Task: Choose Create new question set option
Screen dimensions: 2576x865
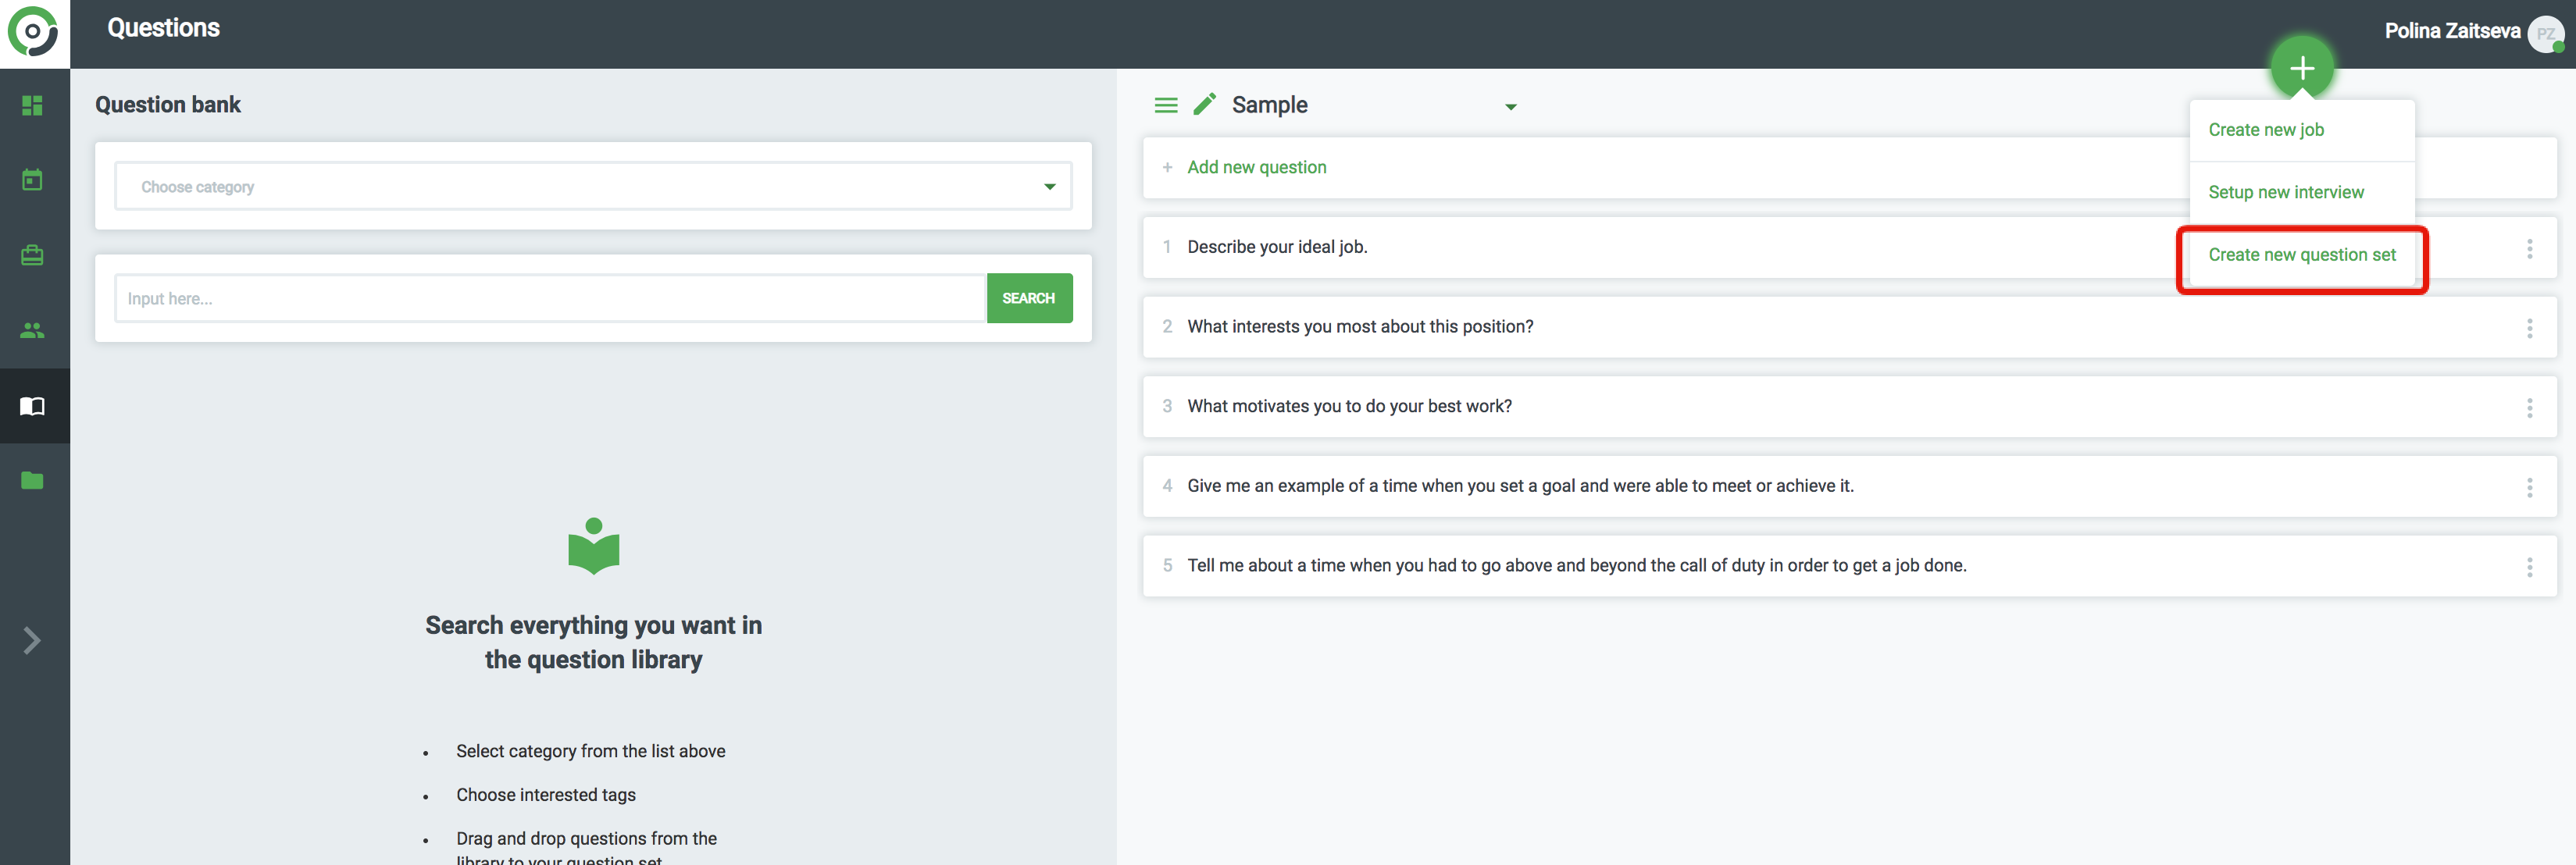Action: pos(2301,255)
